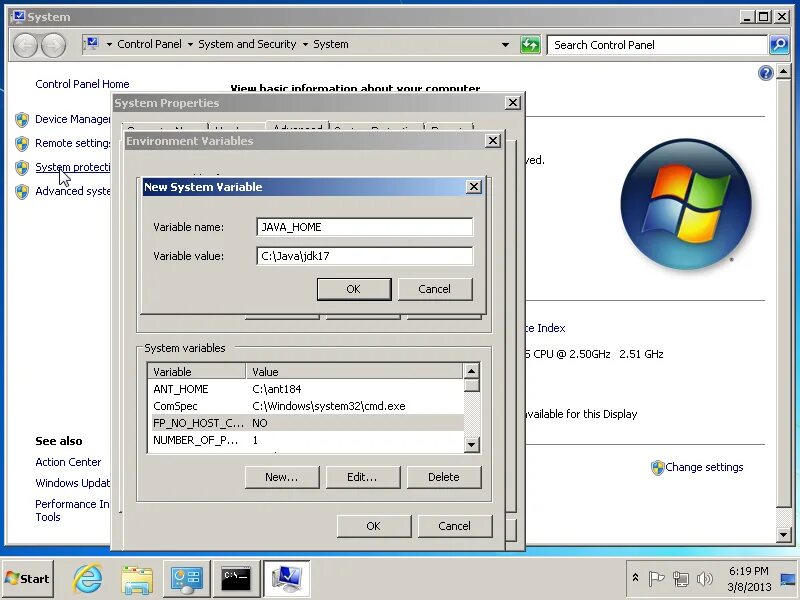Expand the Control Panel breadcrumb arrow
Viewport: 800px width, 600px height.
[190, 45]
